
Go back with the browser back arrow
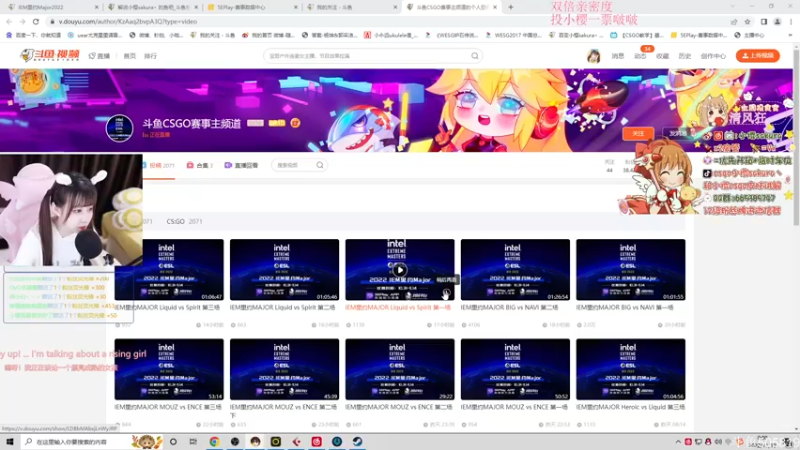9,21
